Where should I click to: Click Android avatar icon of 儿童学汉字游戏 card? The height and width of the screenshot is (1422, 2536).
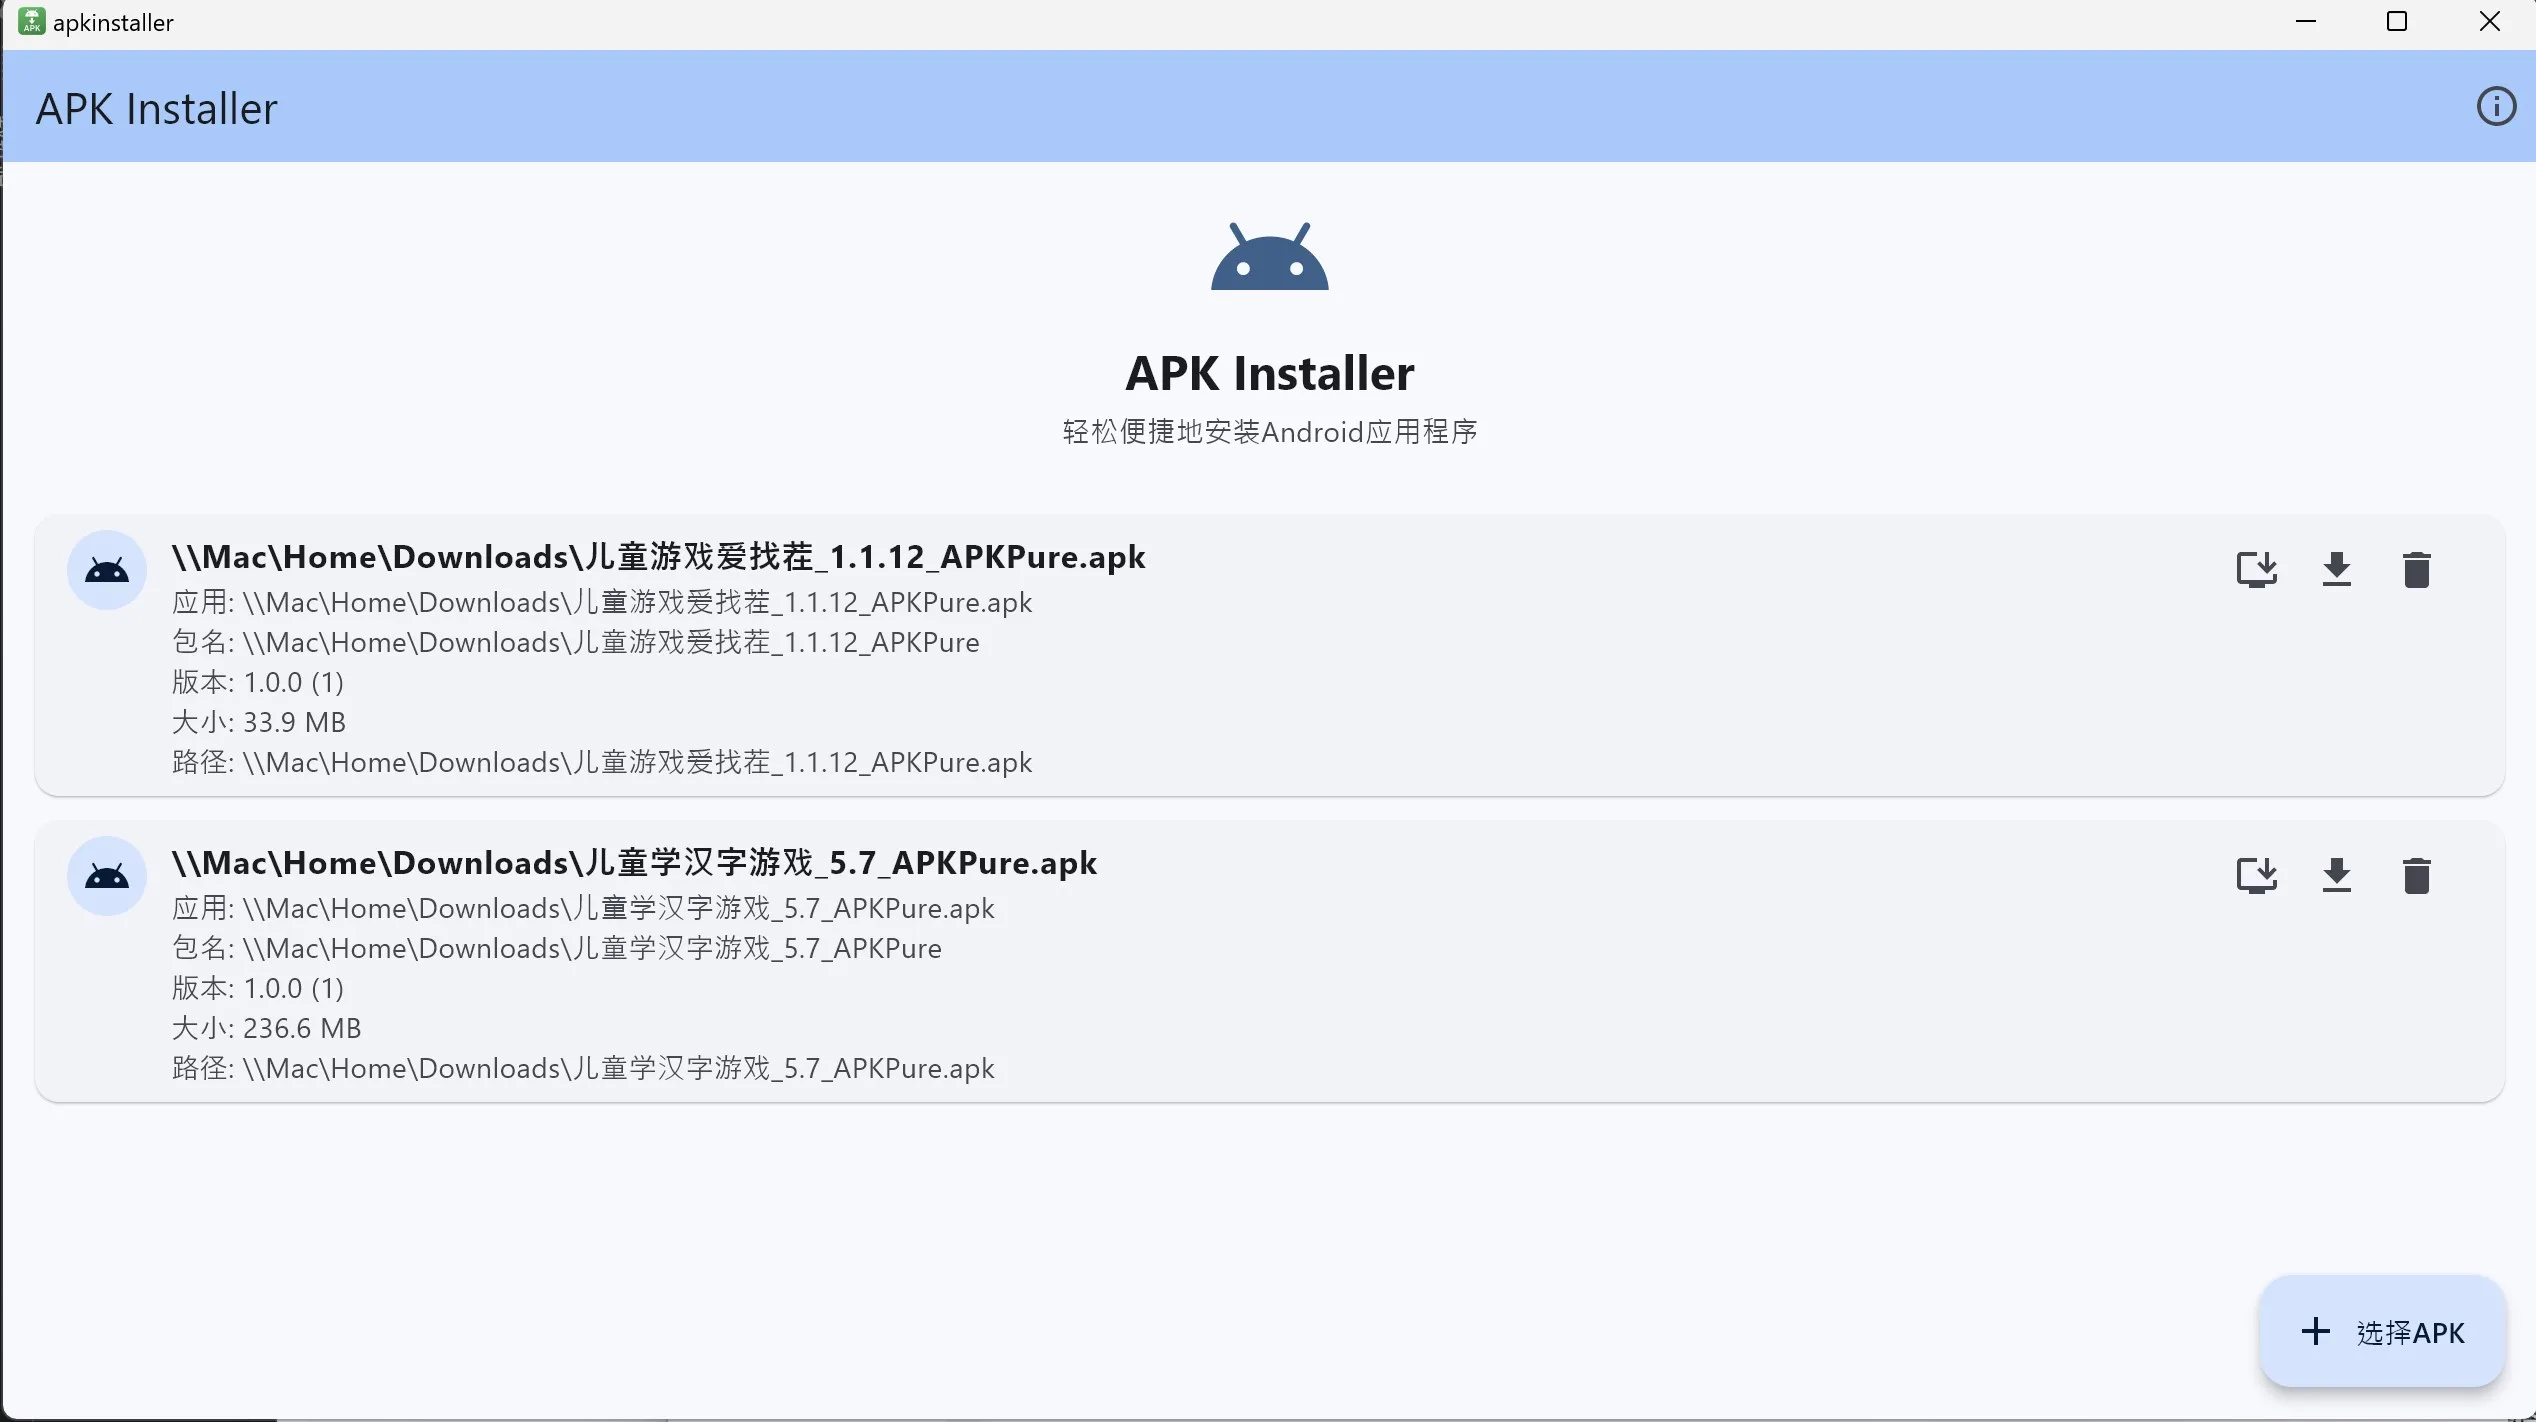click(x=107, y=876)
